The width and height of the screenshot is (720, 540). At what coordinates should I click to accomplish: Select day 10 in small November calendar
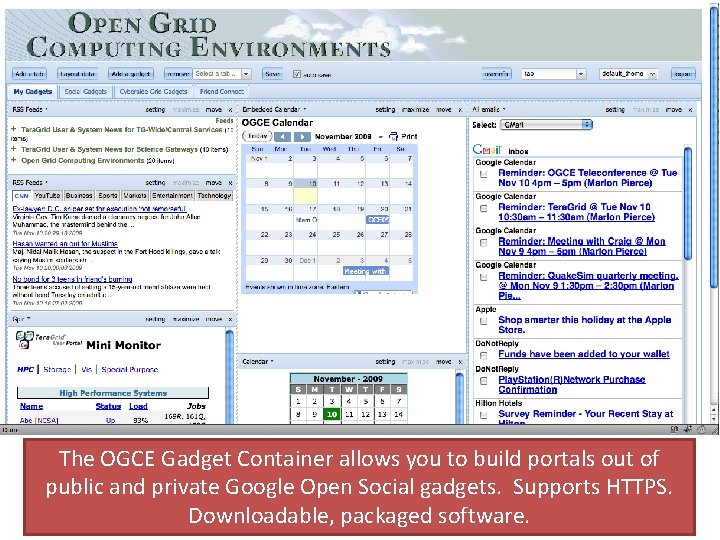click(x=332, y=414)
